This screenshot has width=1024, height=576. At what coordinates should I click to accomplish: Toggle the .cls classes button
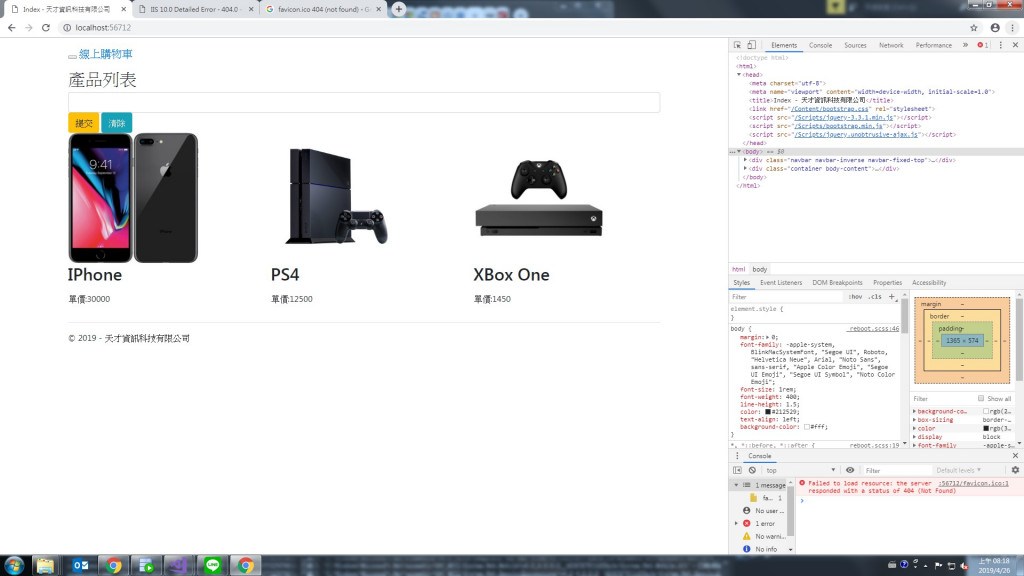point(875,296)
